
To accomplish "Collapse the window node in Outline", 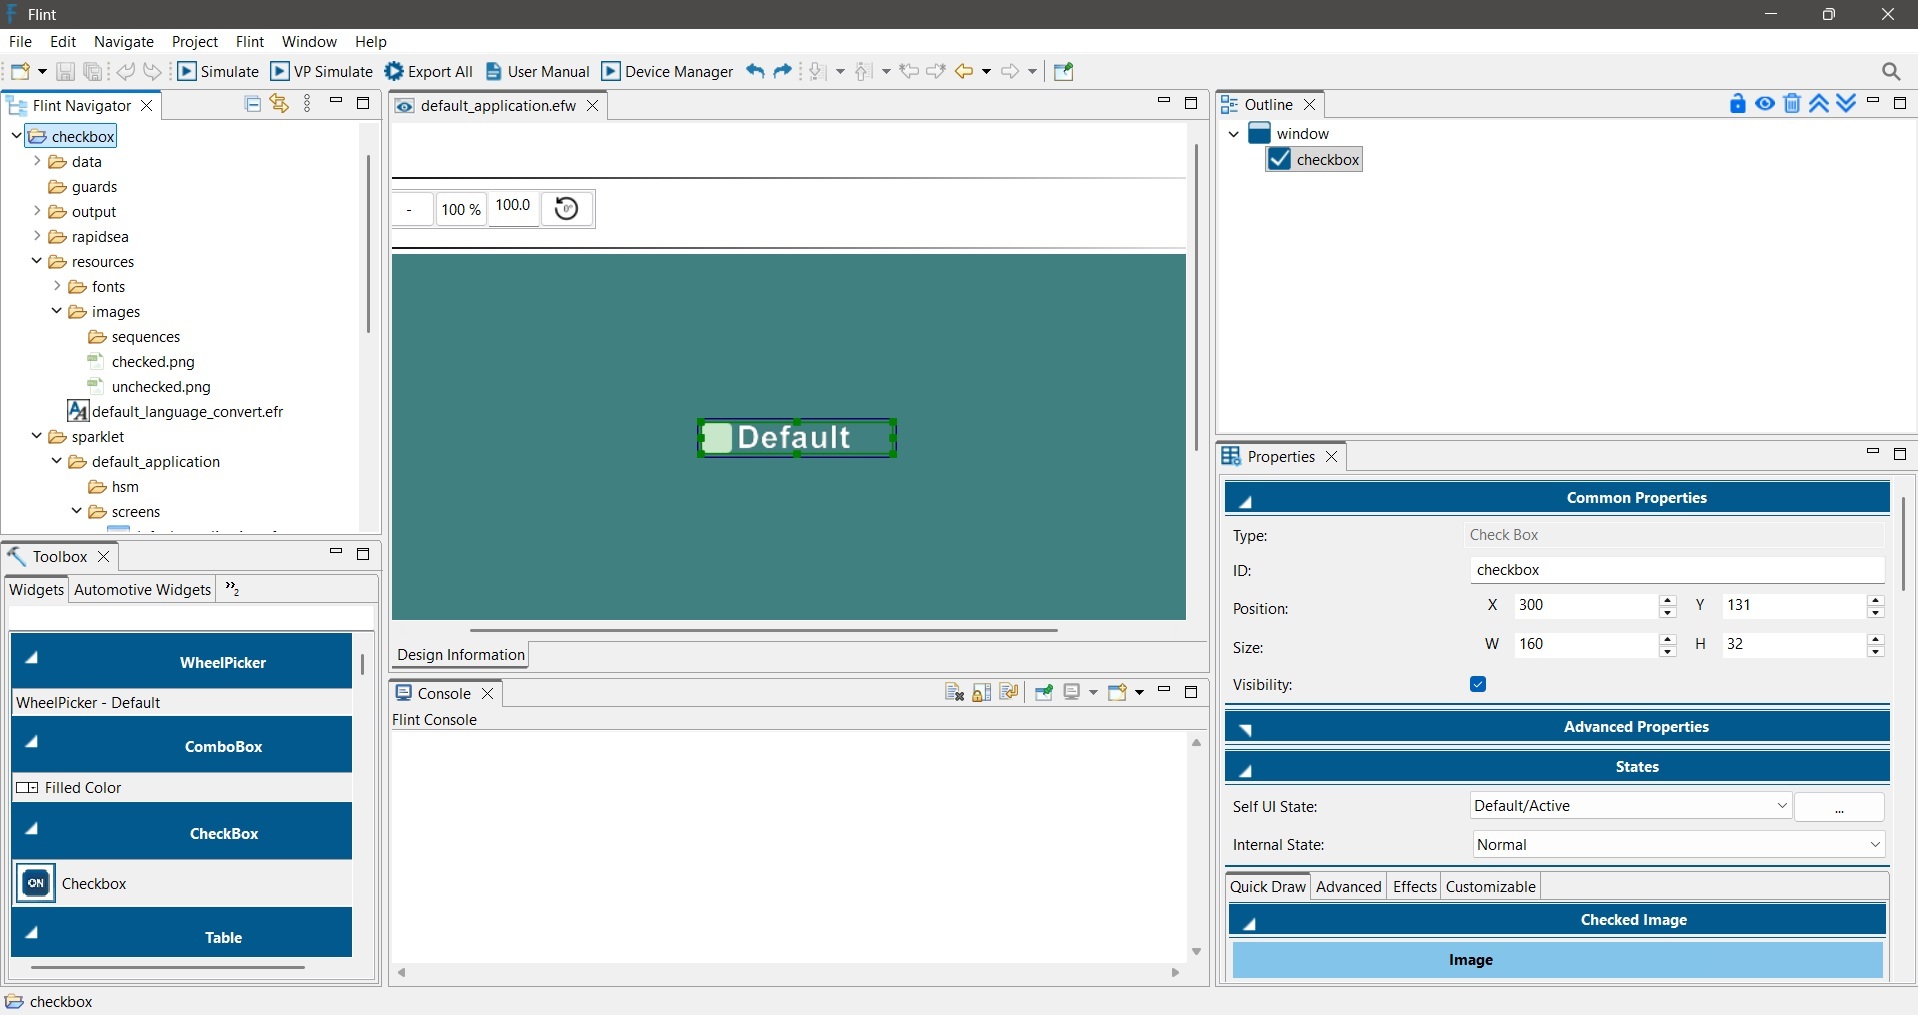I will [x=1234, y=133].
